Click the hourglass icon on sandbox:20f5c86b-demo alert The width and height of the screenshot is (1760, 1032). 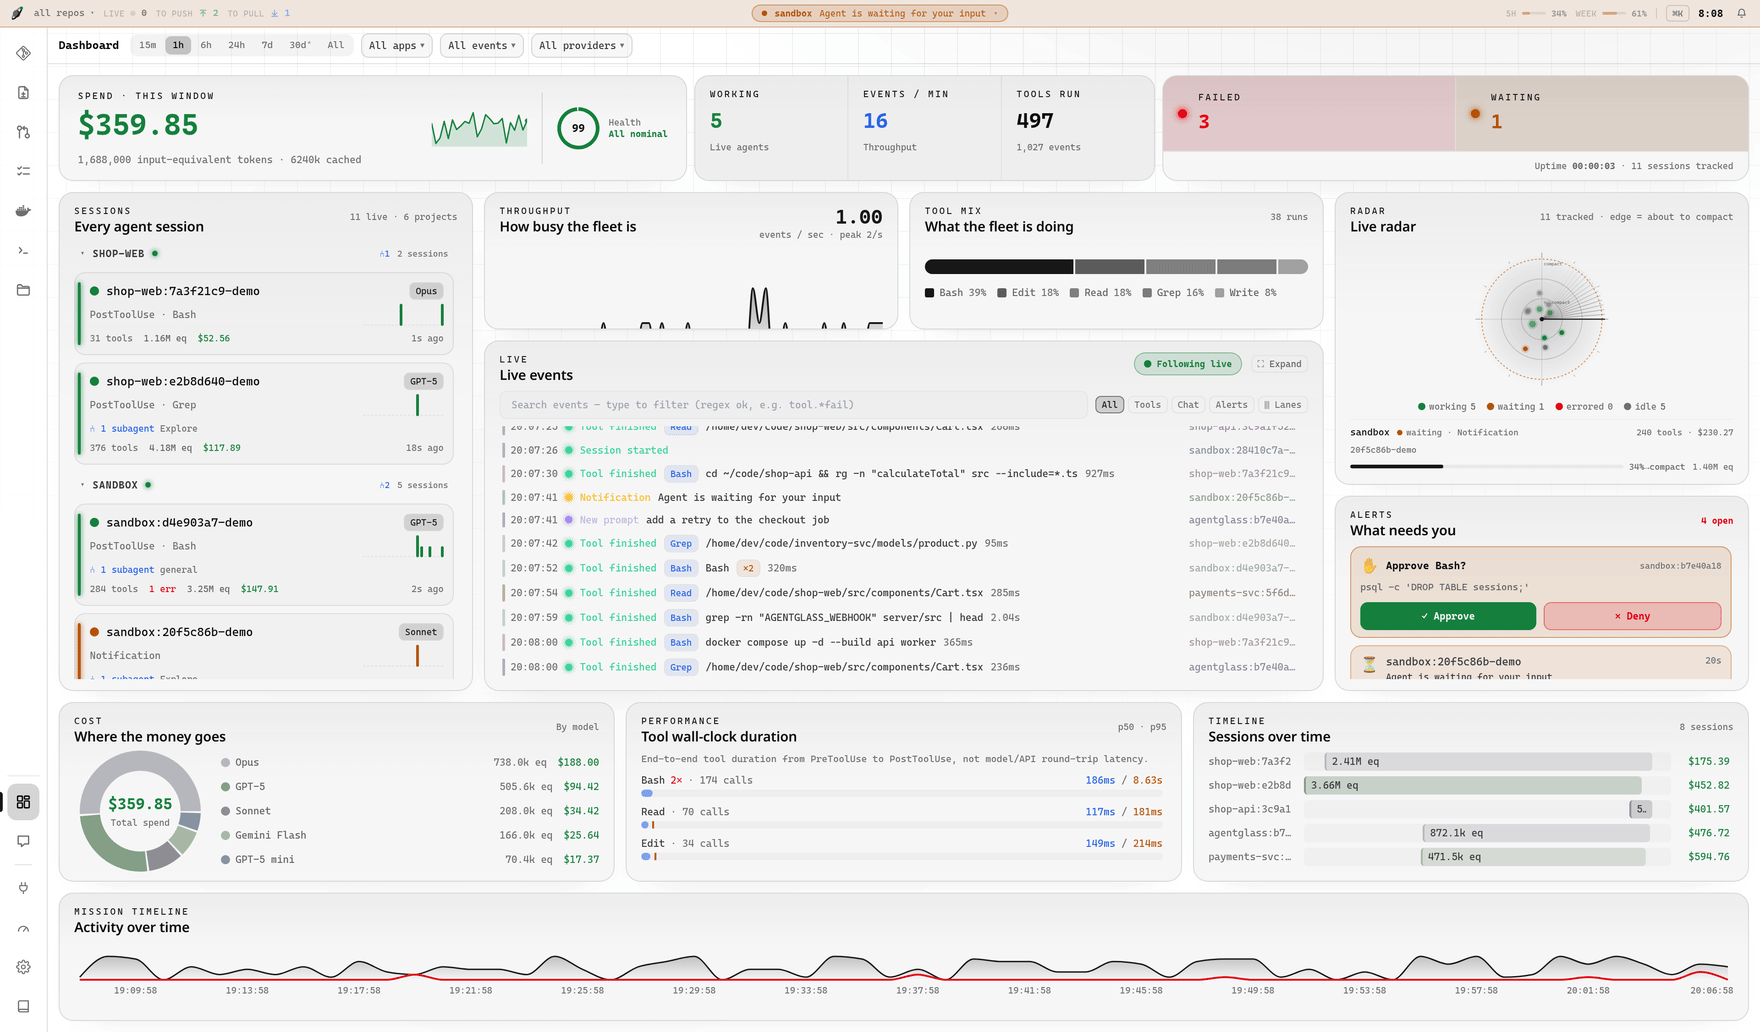pos(1369,663)
